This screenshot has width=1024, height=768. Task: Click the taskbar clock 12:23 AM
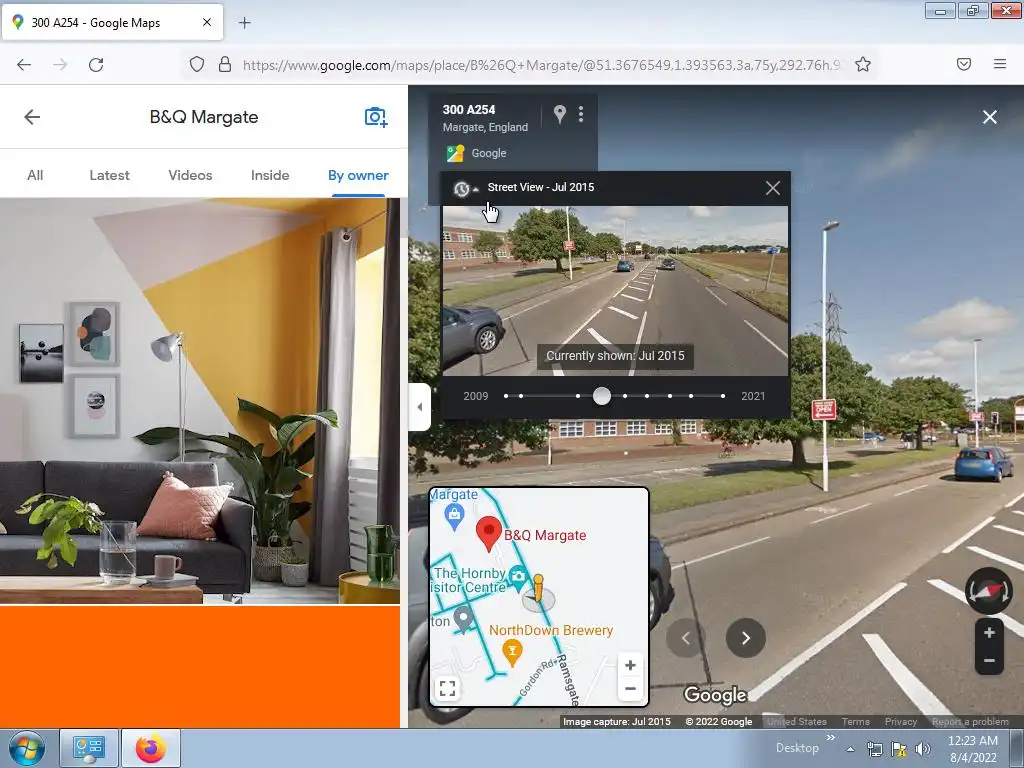(x=972, y=741)
